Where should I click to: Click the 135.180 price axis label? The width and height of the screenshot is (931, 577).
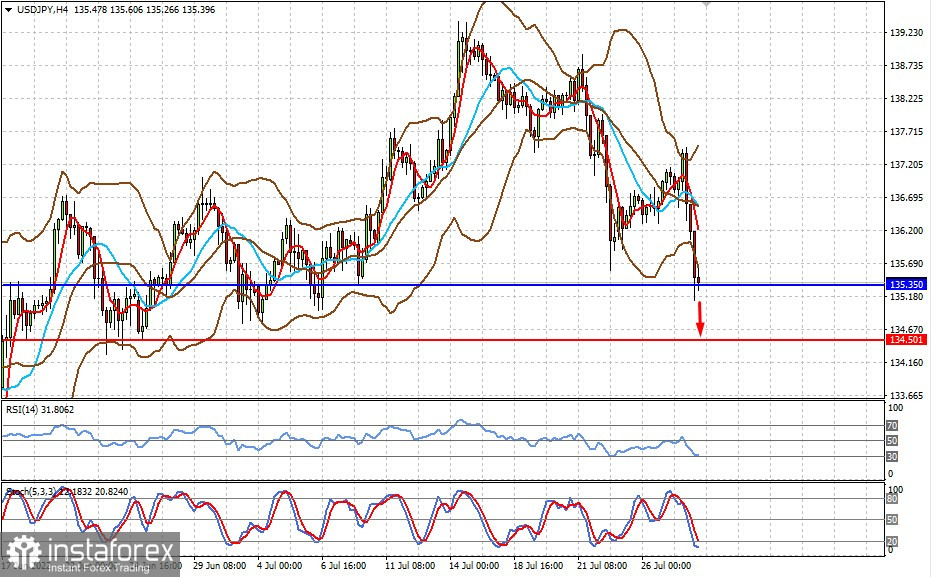[x=906, y=296]
